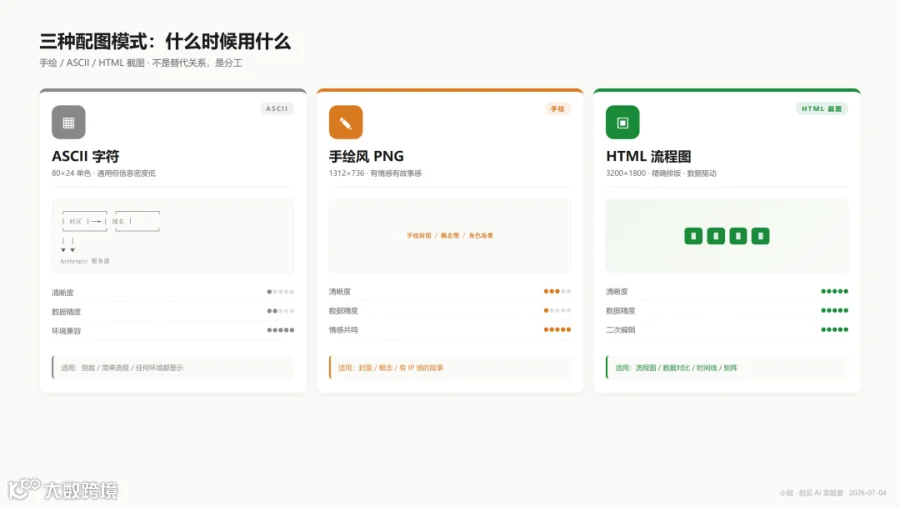Click 数据精度 rating dots on 手绘风 card
Image resolution: width=900 pixels, height=507 pixels.
[x=557, y=311]
